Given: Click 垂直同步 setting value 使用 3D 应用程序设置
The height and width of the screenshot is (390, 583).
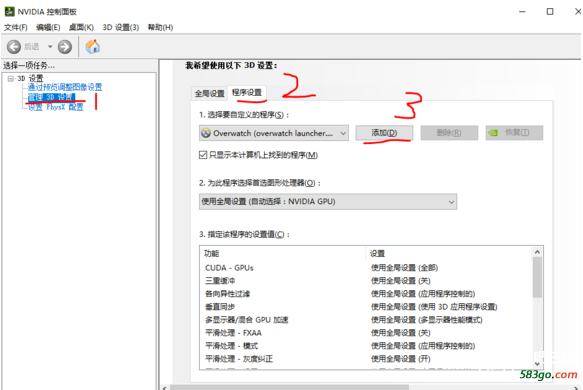Looking at the screenshot, I should (x=434, y=307).
